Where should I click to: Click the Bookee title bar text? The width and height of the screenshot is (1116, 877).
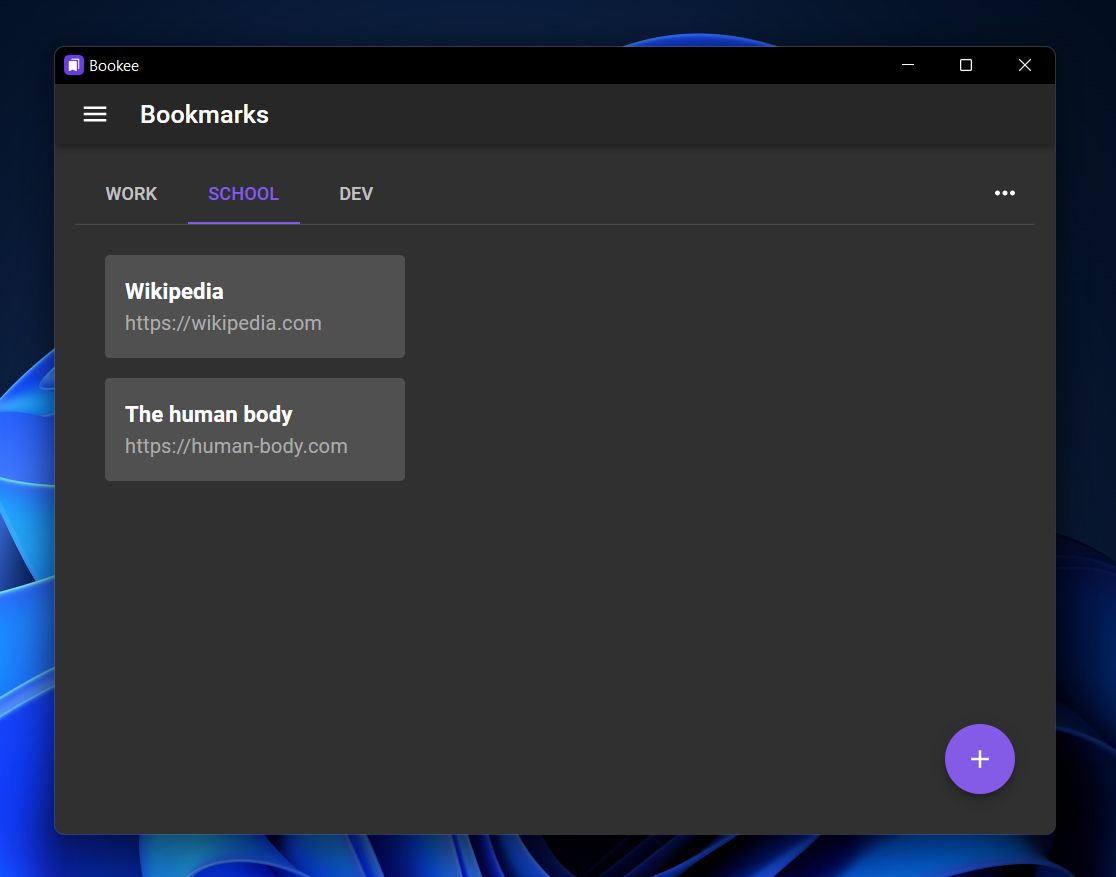click(113, 66)
